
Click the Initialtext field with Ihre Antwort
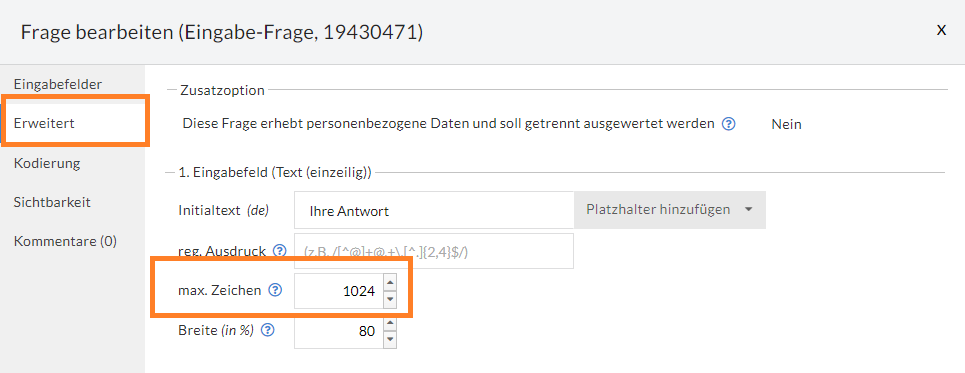[434, 210]
